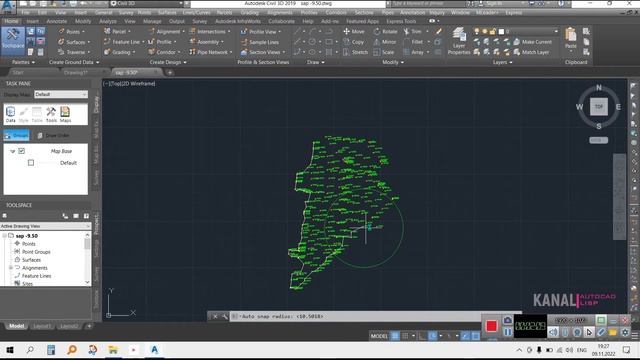The height and width of the screenshot is (360, 640).
Task: Click the Points tool icon
Action: 61,31
